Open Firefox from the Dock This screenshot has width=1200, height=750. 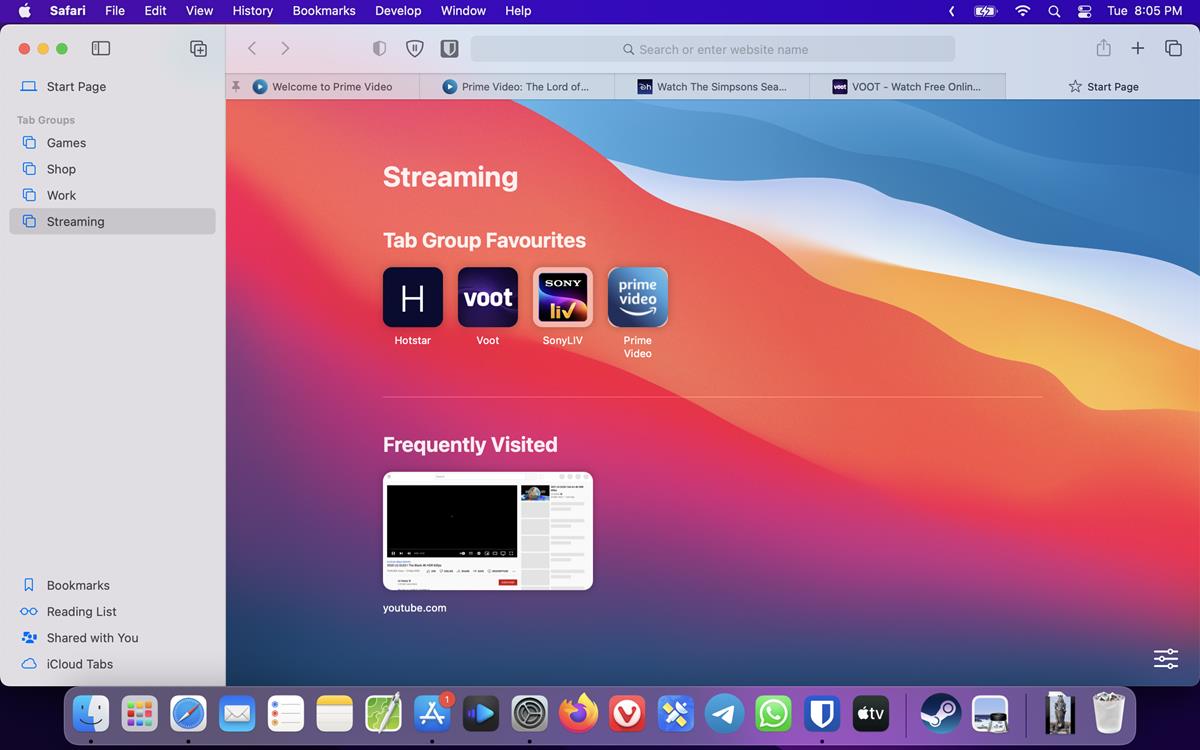[x=578, y=713]
